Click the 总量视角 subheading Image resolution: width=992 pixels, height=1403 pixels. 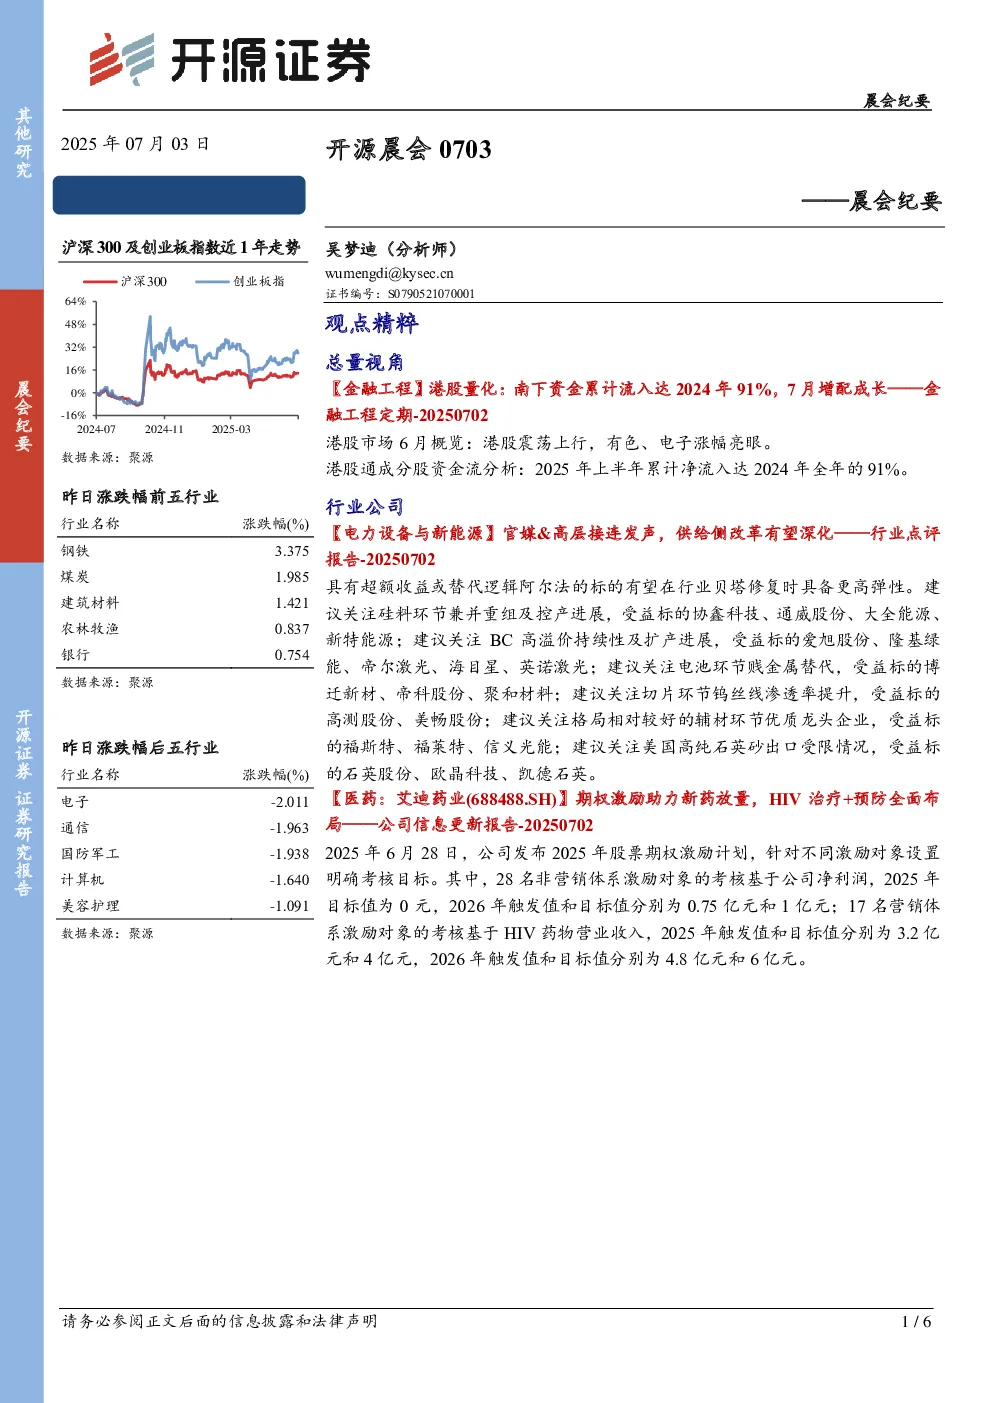click(365, 362)
